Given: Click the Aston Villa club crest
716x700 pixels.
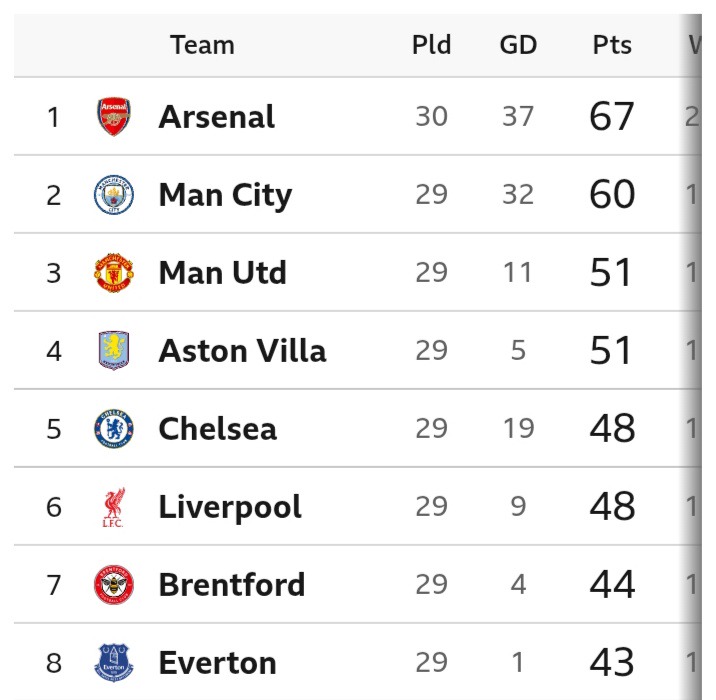Looking at the screenshot, I should [x=113, y=351].
